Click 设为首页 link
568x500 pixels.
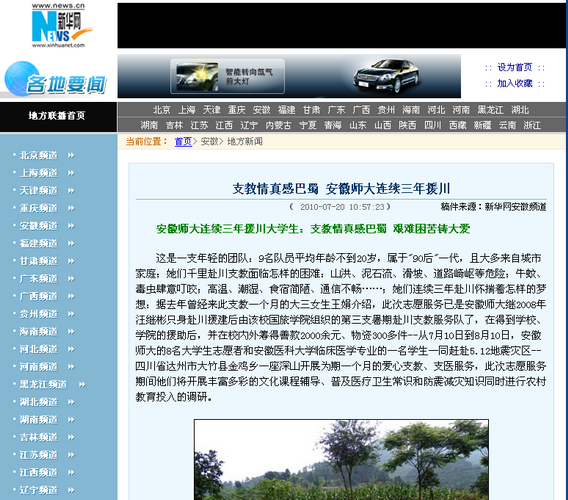click(515, 67)
